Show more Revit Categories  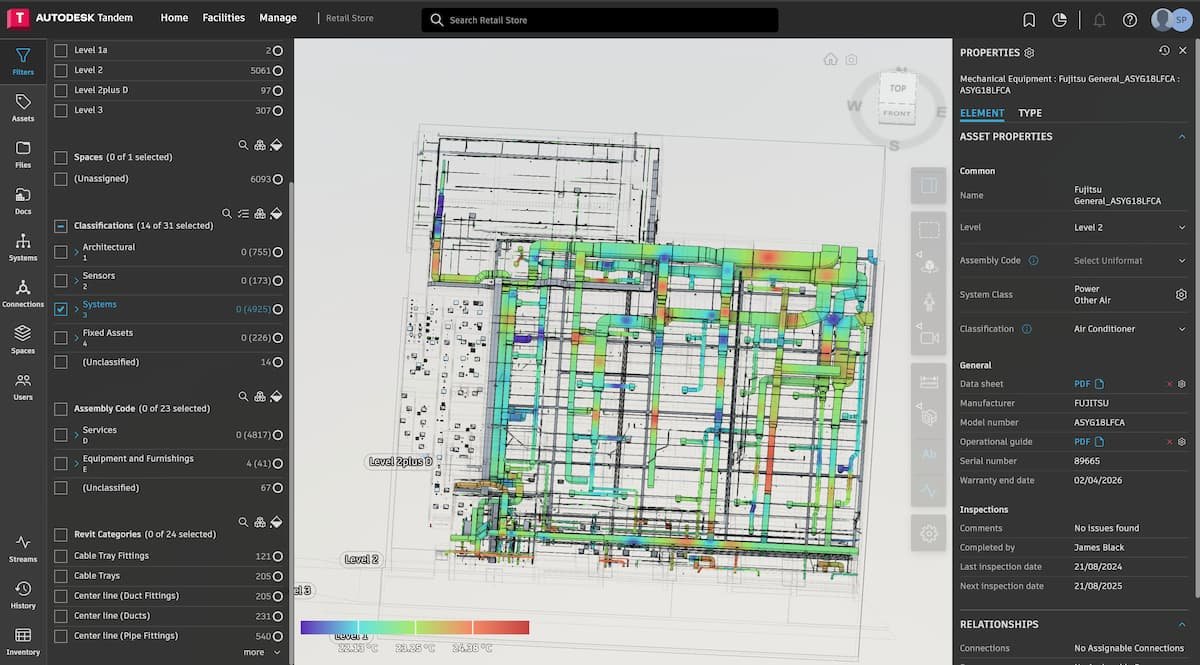pyautogui.click(x=261, y=652)
